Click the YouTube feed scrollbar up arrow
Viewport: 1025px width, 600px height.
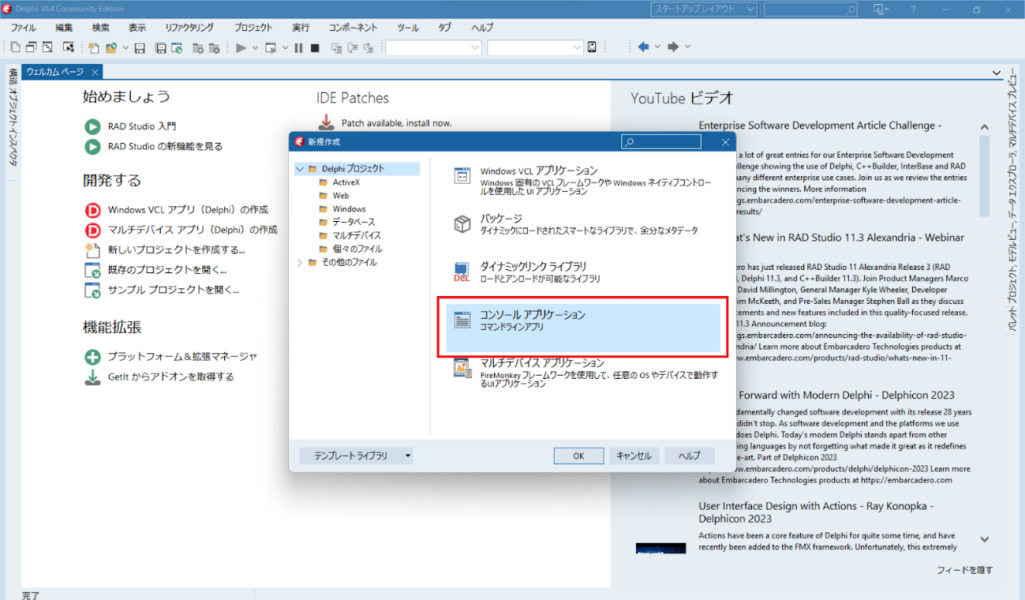(984, 127)
